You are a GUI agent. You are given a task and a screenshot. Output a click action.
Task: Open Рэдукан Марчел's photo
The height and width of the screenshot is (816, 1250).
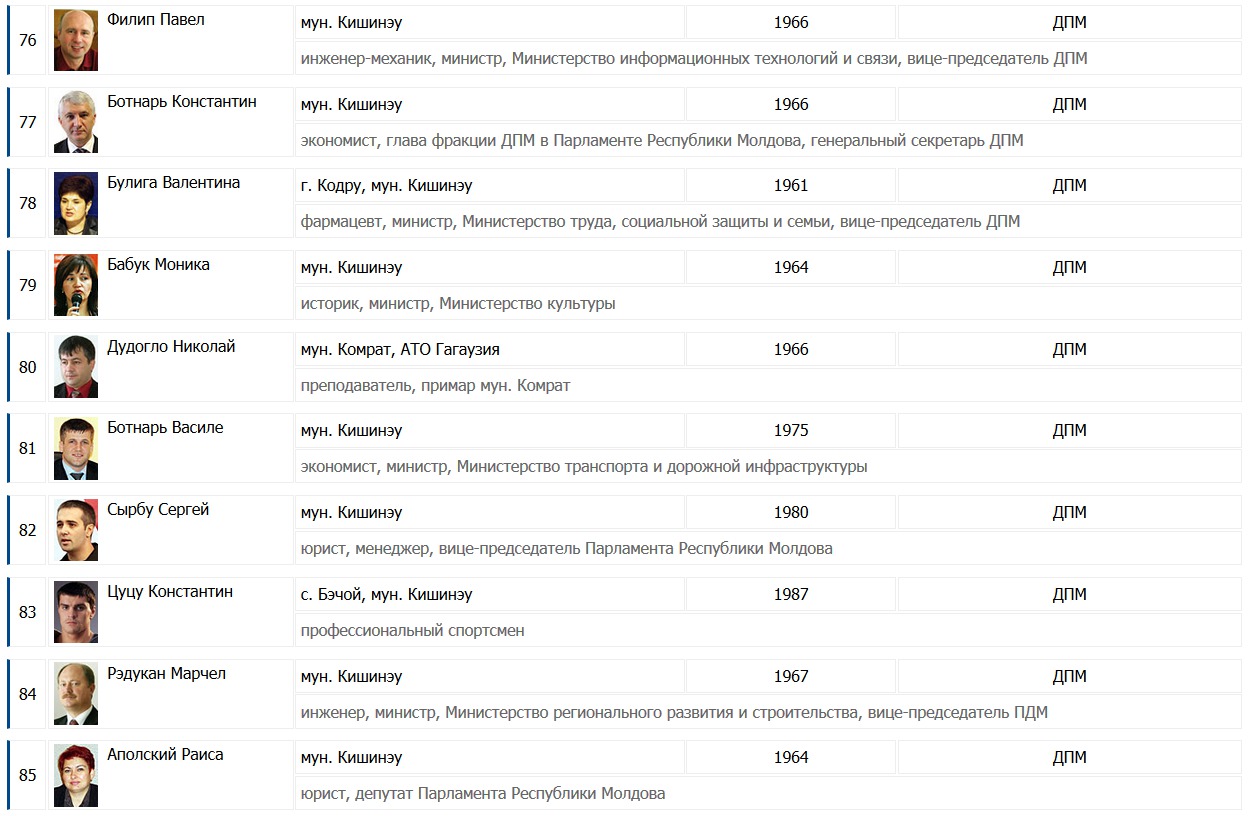click(76, 694)
